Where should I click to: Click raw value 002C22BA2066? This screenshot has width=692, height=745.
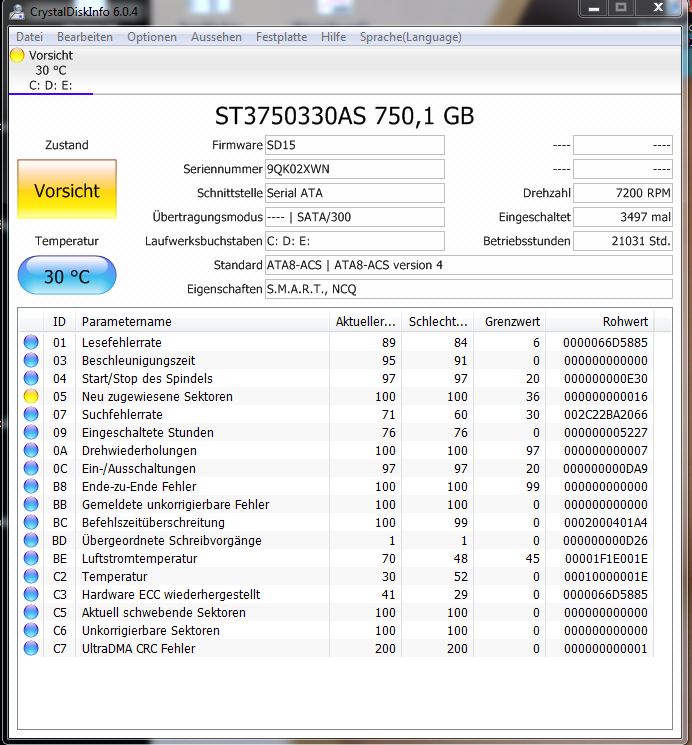[x=606, y=414]
